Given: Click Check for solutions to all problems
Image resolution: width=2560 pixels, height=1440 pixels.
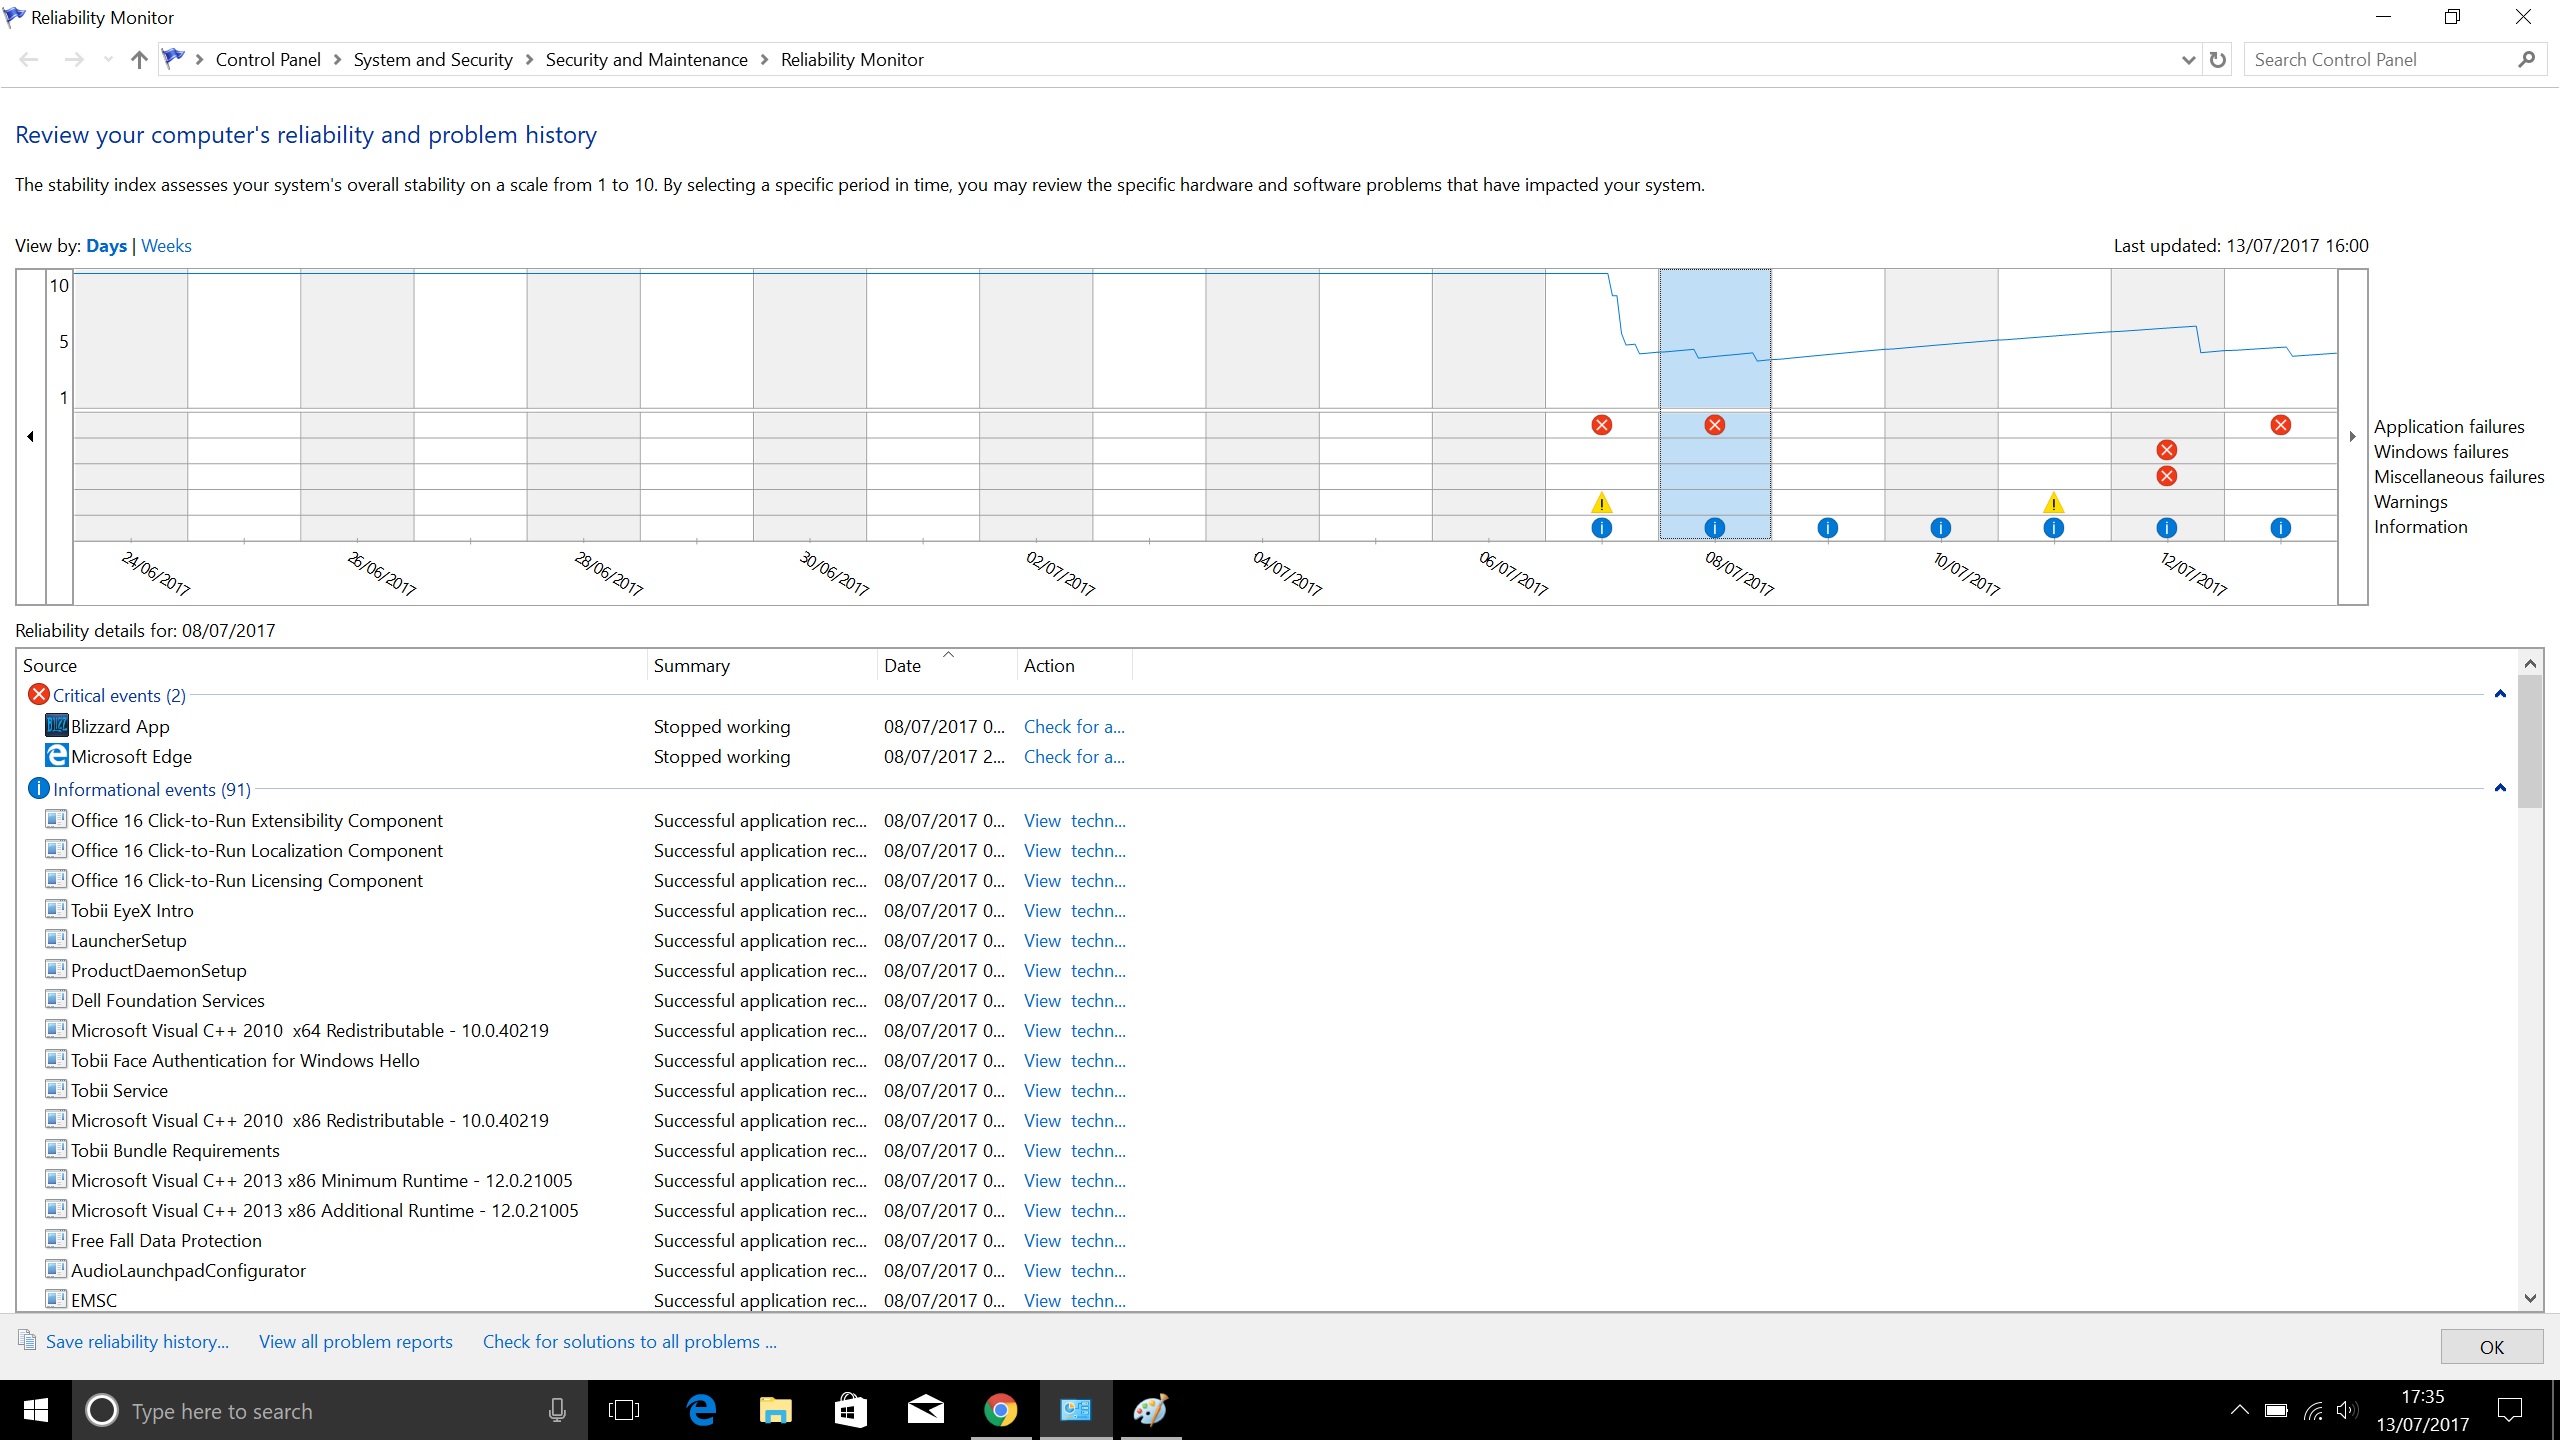Looking at the screenshot, I should (629, 1341).
